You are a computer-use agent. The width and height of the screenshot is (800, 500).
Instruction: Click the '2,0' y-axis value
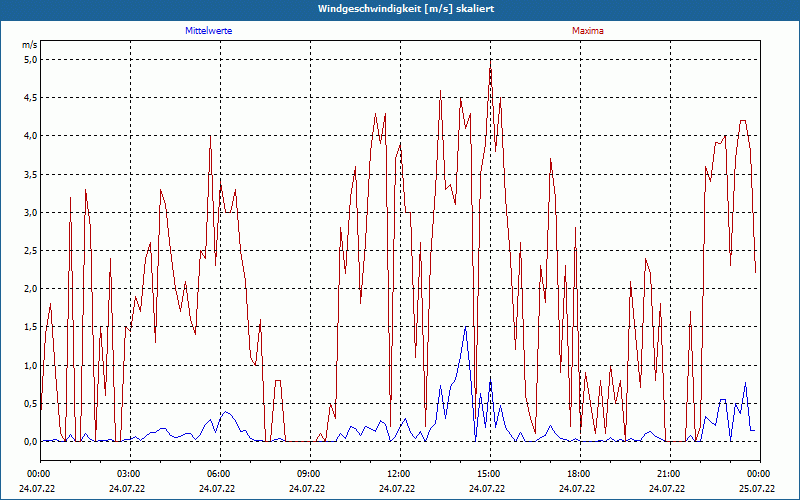tap(31, 289)
